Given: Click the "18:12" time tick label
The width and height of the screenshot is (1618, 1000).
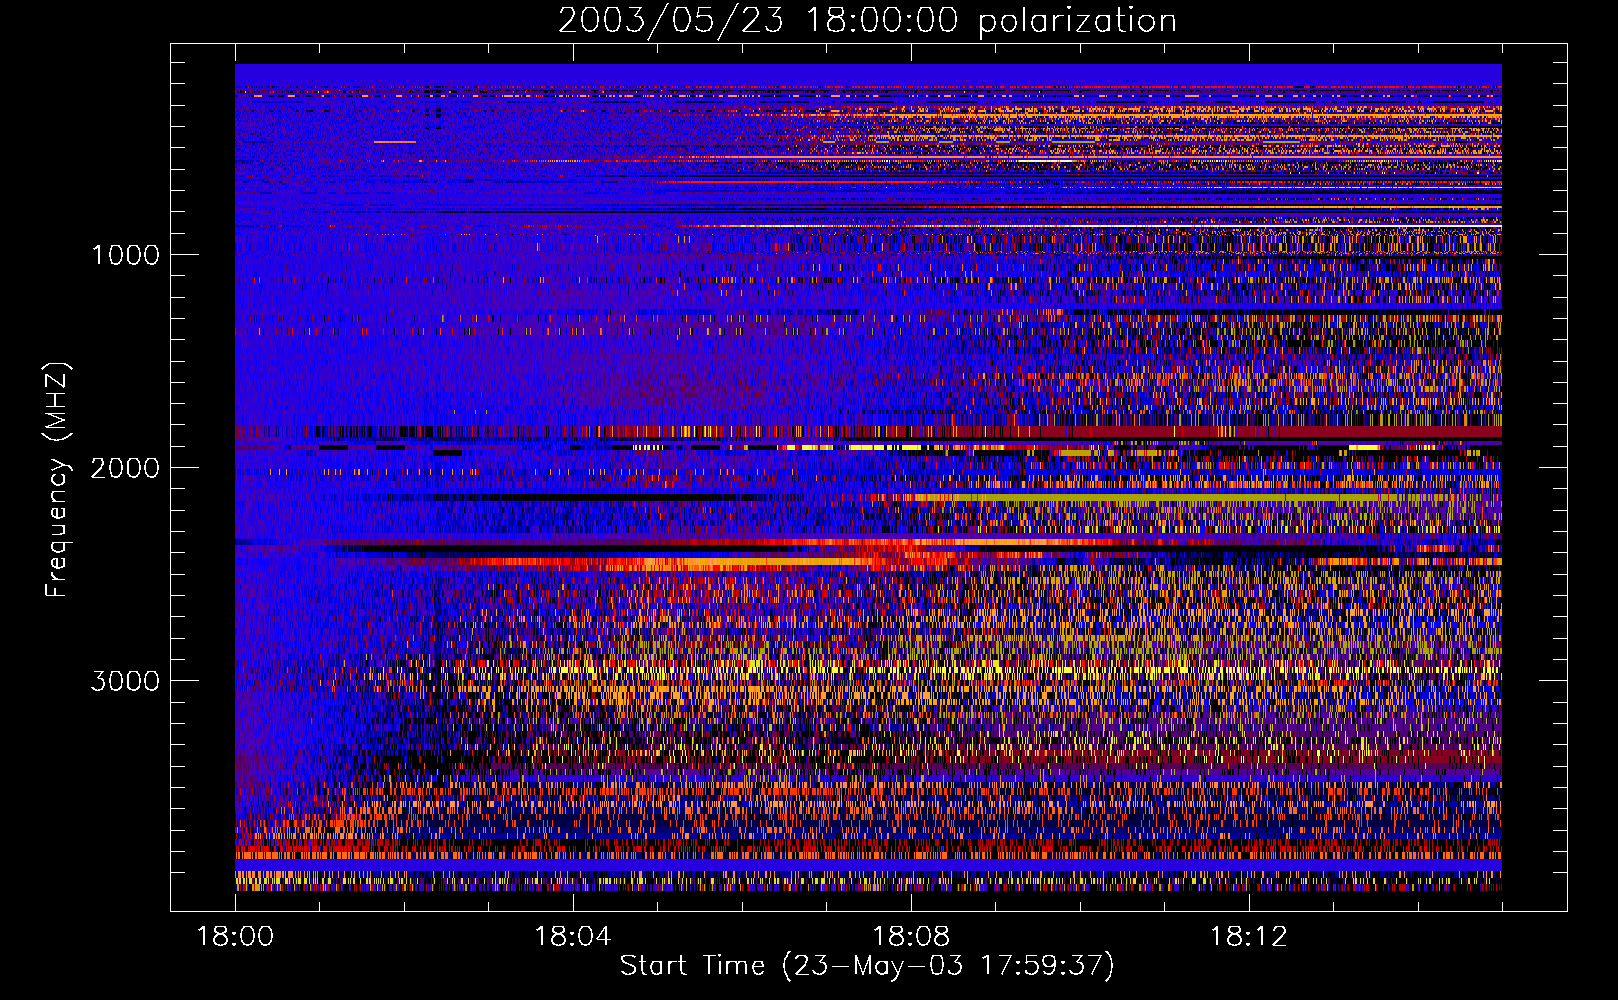Looking at the screenshot, I should pyautogui.click(x=1248, y=937).
